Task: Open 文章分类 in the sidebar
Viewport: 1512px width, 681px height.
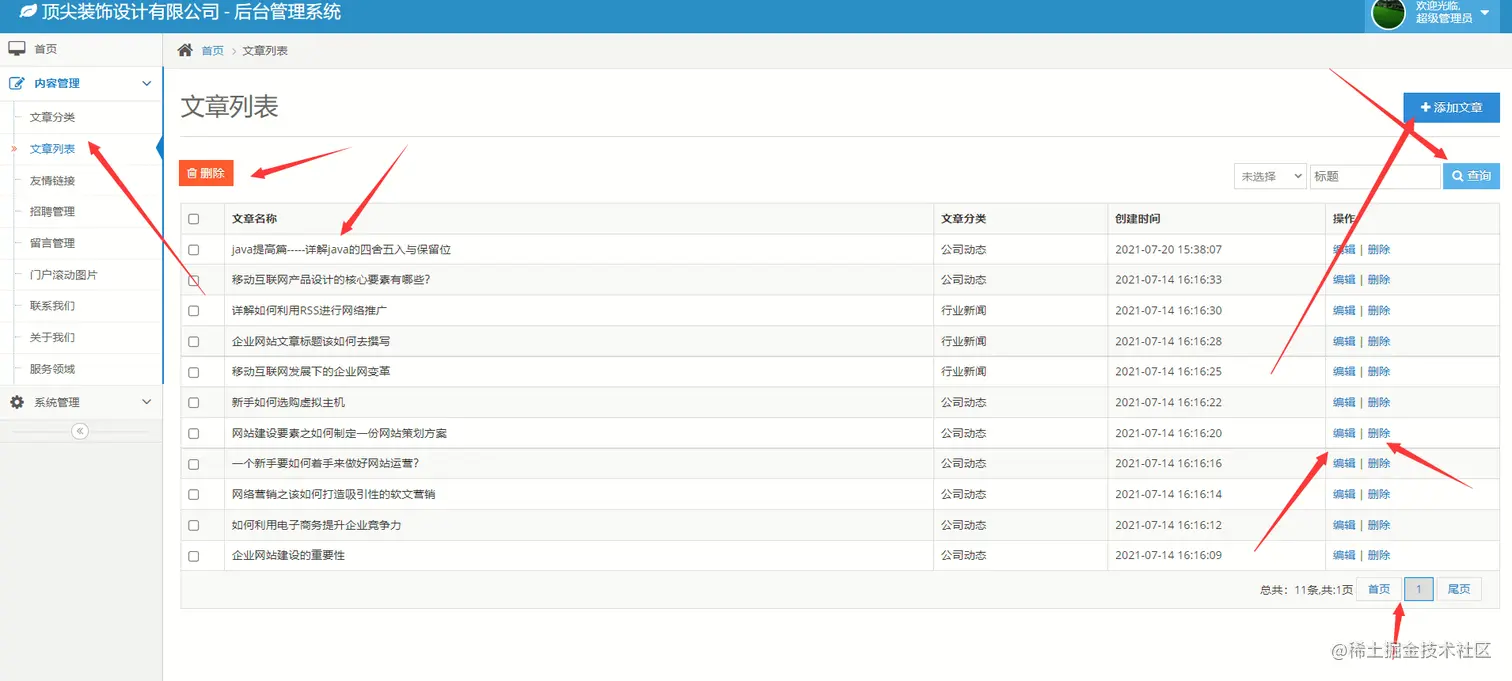Action: click(52, 117)
